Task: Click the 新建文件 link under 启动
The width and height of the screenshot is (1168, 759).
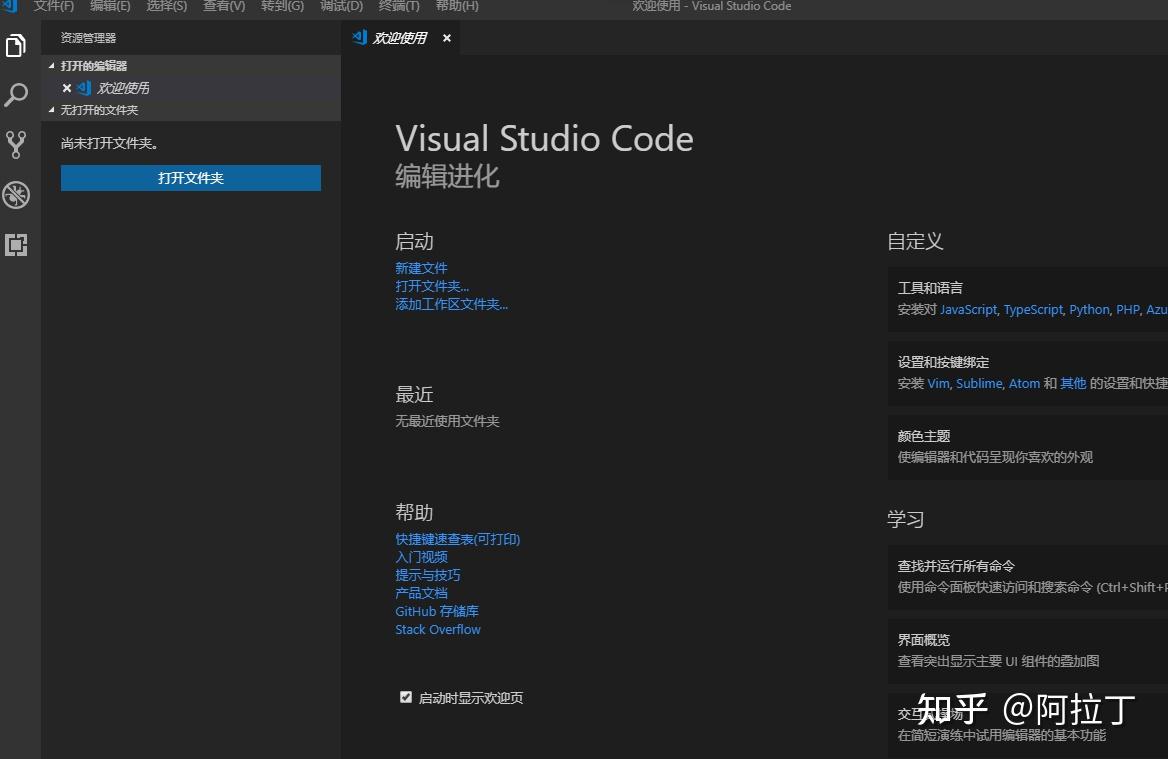Action: coord(420,267)
